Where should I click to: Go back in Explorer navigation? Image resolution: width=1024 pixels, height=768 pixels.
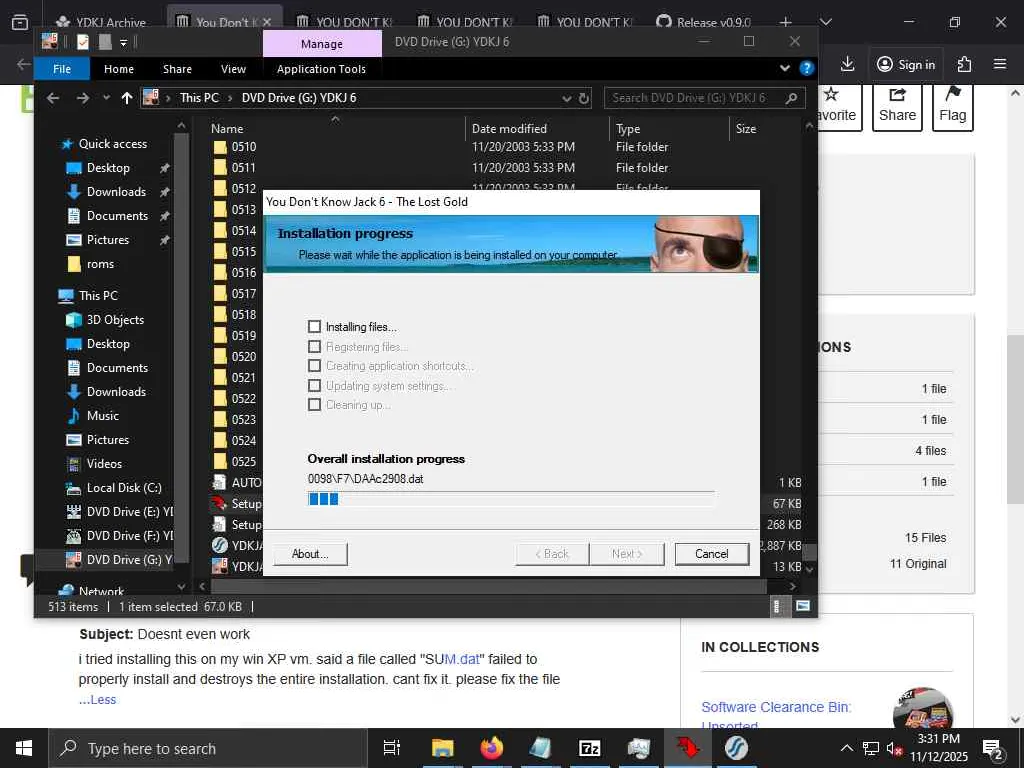point(53,98)
